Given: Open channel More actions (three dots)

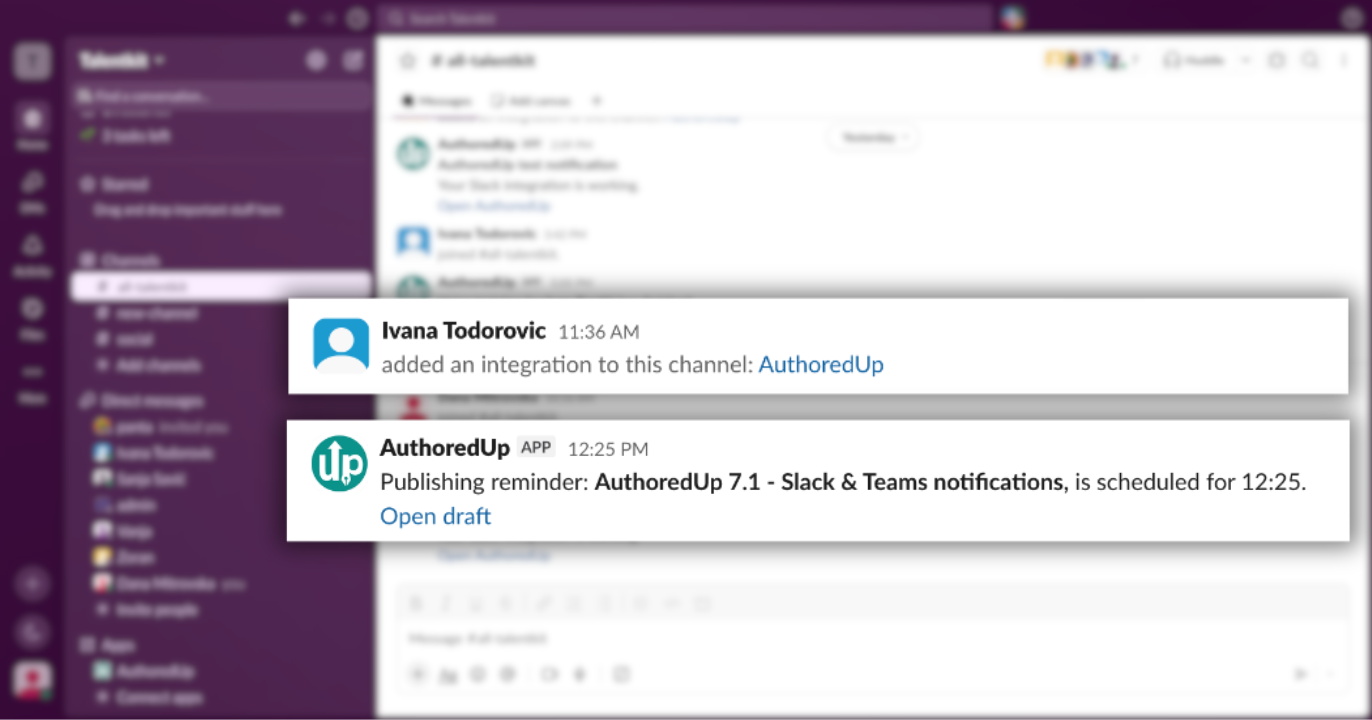Looking at the screenshot, I should click(1344, 61).
